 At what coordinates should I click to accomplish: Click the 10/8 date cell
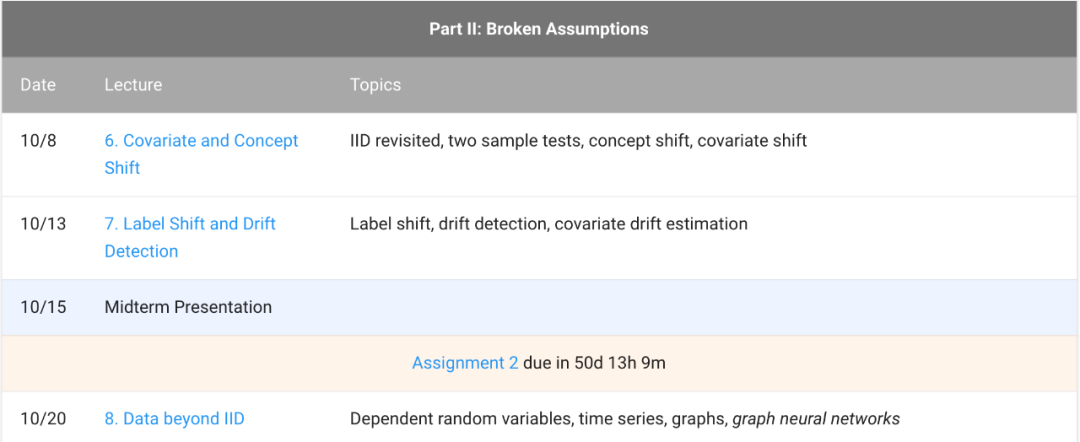(x=38, y=141)
